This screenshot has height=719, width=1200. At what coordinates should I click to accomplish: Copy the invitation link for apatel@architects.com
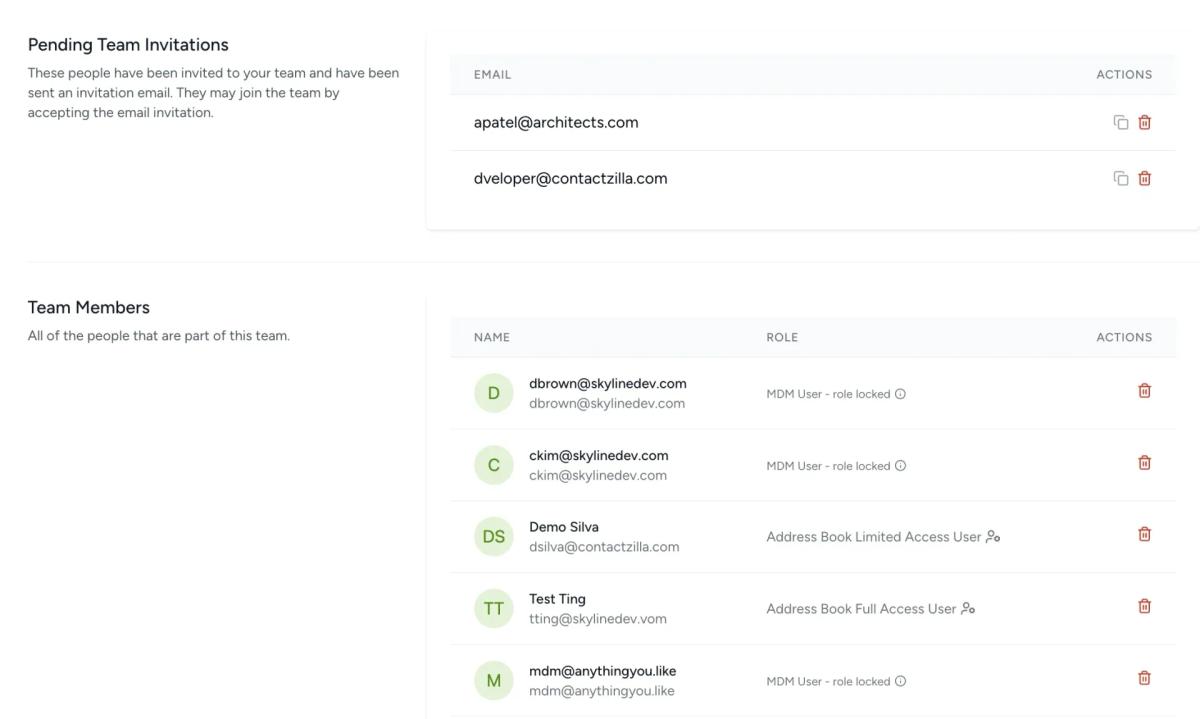click(x=1121, y=121)
